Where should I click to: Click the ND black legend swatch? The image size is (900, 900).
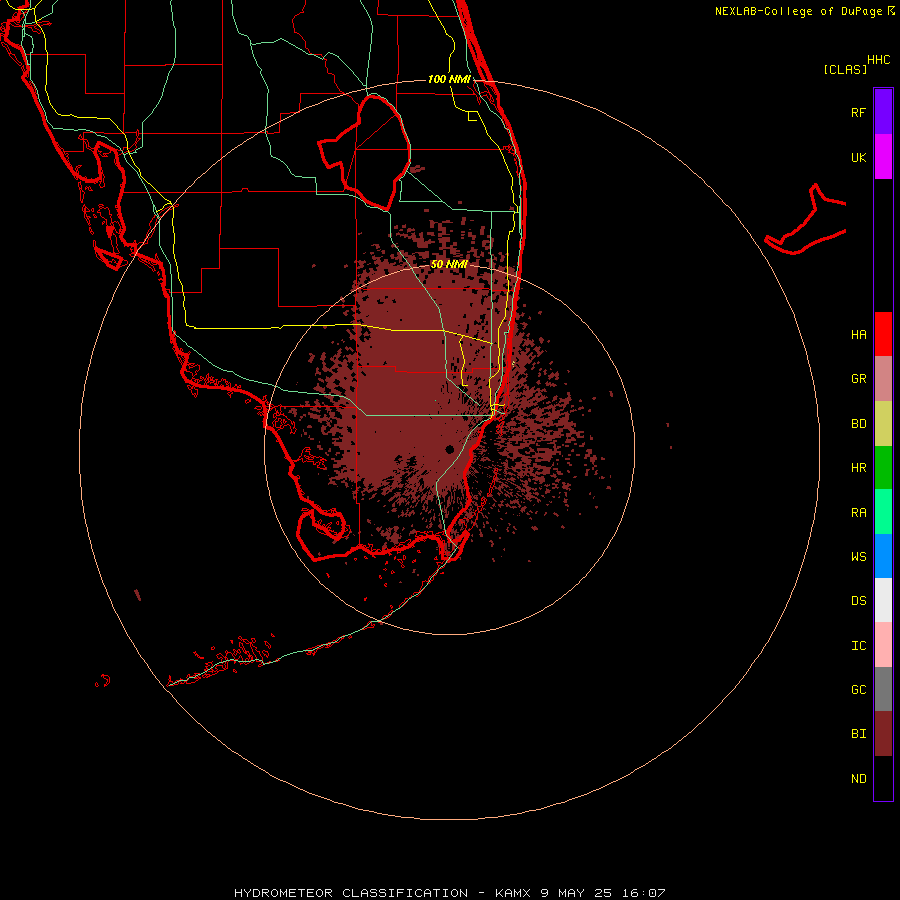click(883, 778)
